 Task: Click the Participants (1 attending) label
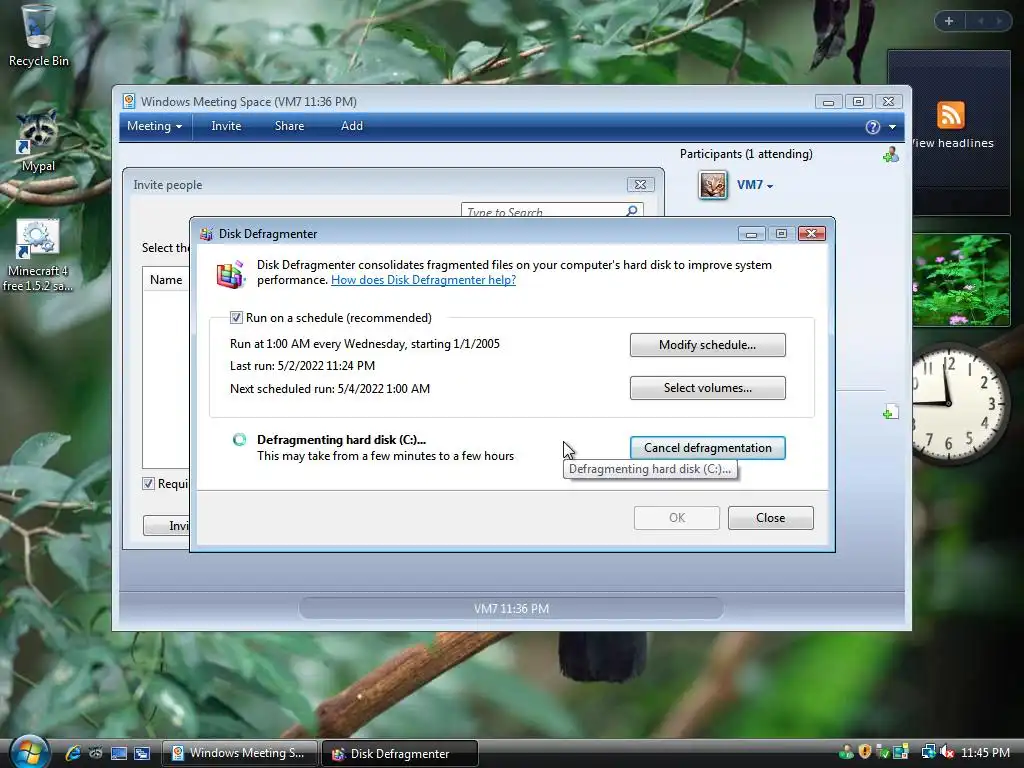746,154
